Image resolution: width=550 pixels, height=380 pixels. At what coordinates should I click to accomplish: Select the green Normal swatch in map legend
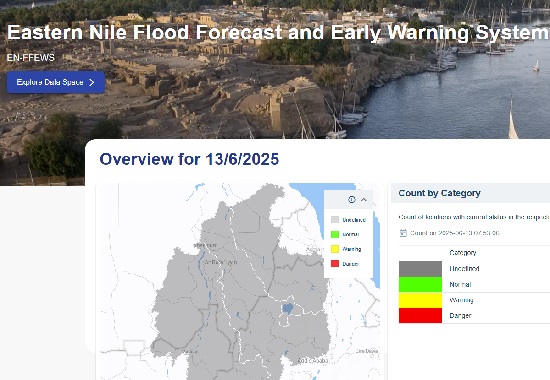(x=335, y=234)
